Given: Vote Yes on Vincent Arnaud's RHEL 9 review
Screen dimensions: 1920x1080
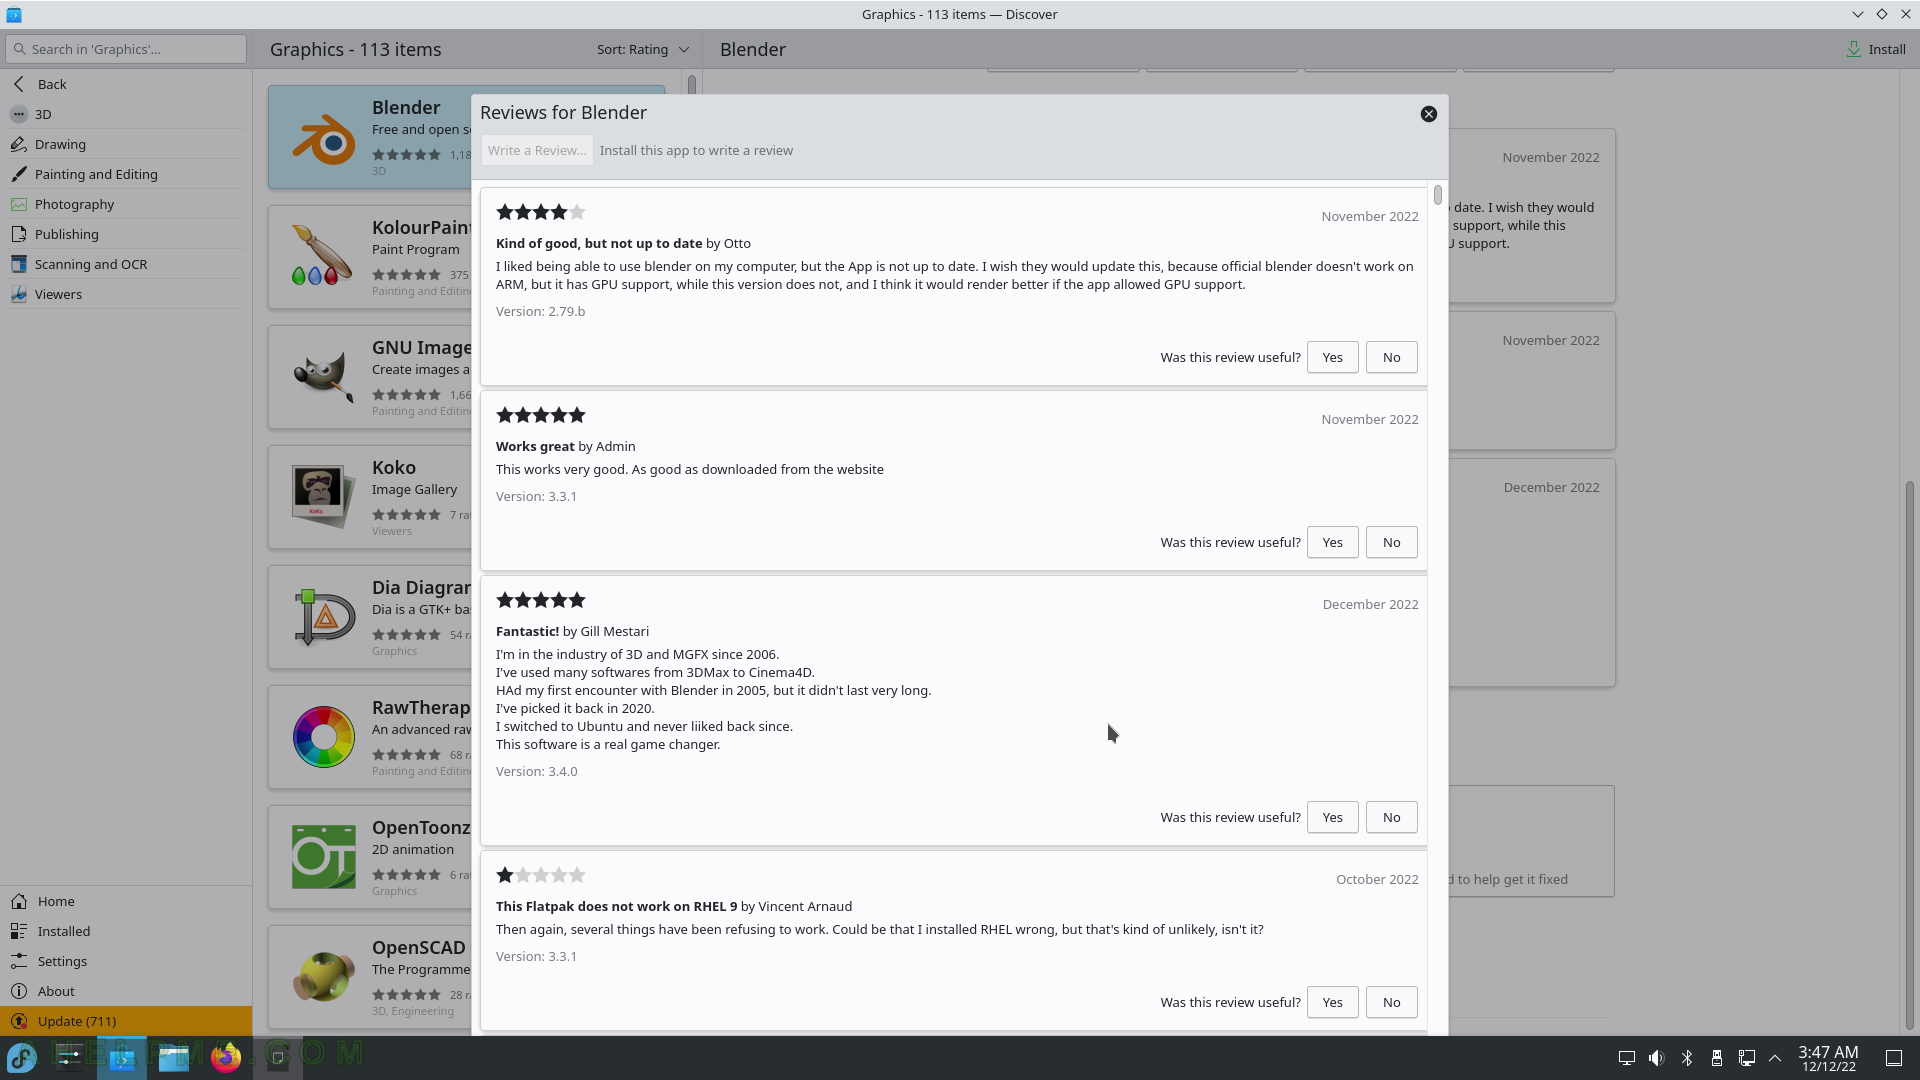Looking at the screenshot, I should coord(1332,1002).
